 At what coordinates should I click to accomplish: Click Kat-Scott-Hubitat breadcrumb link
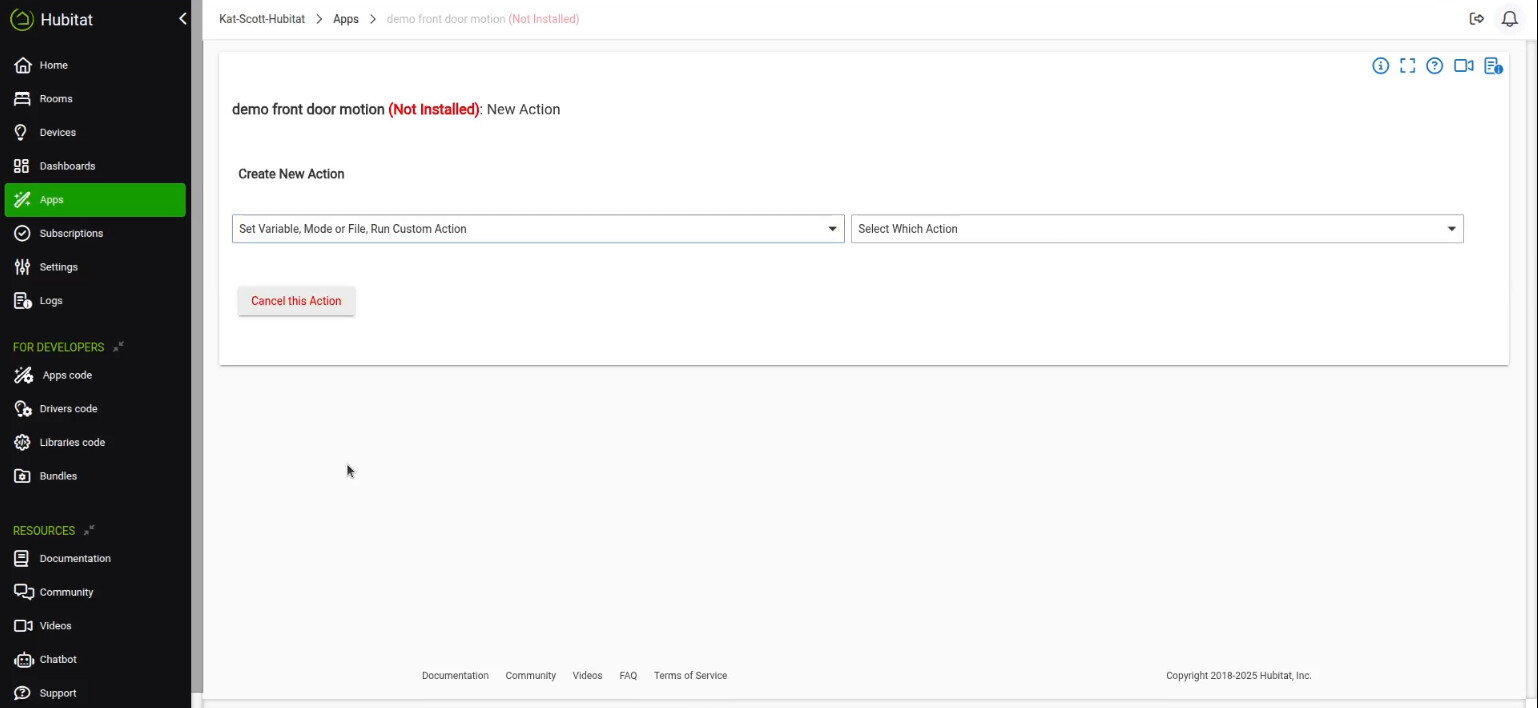tap(262, 19)
